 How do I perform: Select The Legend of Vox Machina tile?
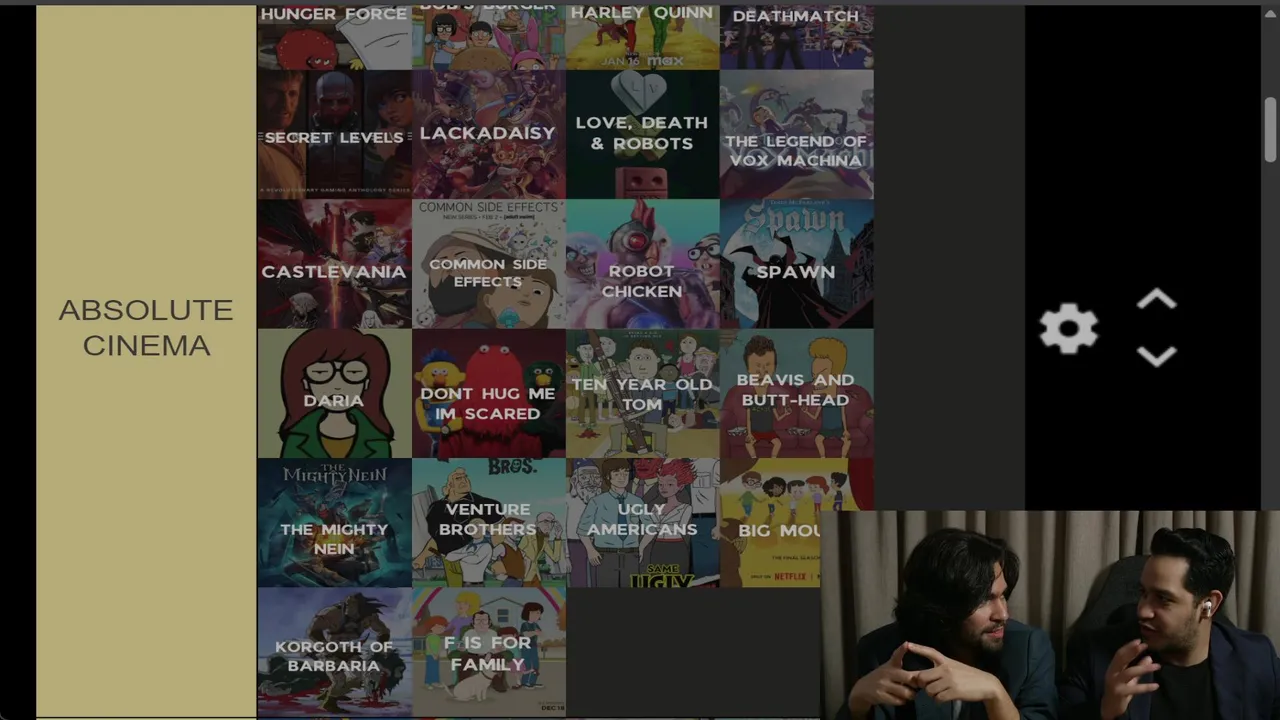coord(796,135)
